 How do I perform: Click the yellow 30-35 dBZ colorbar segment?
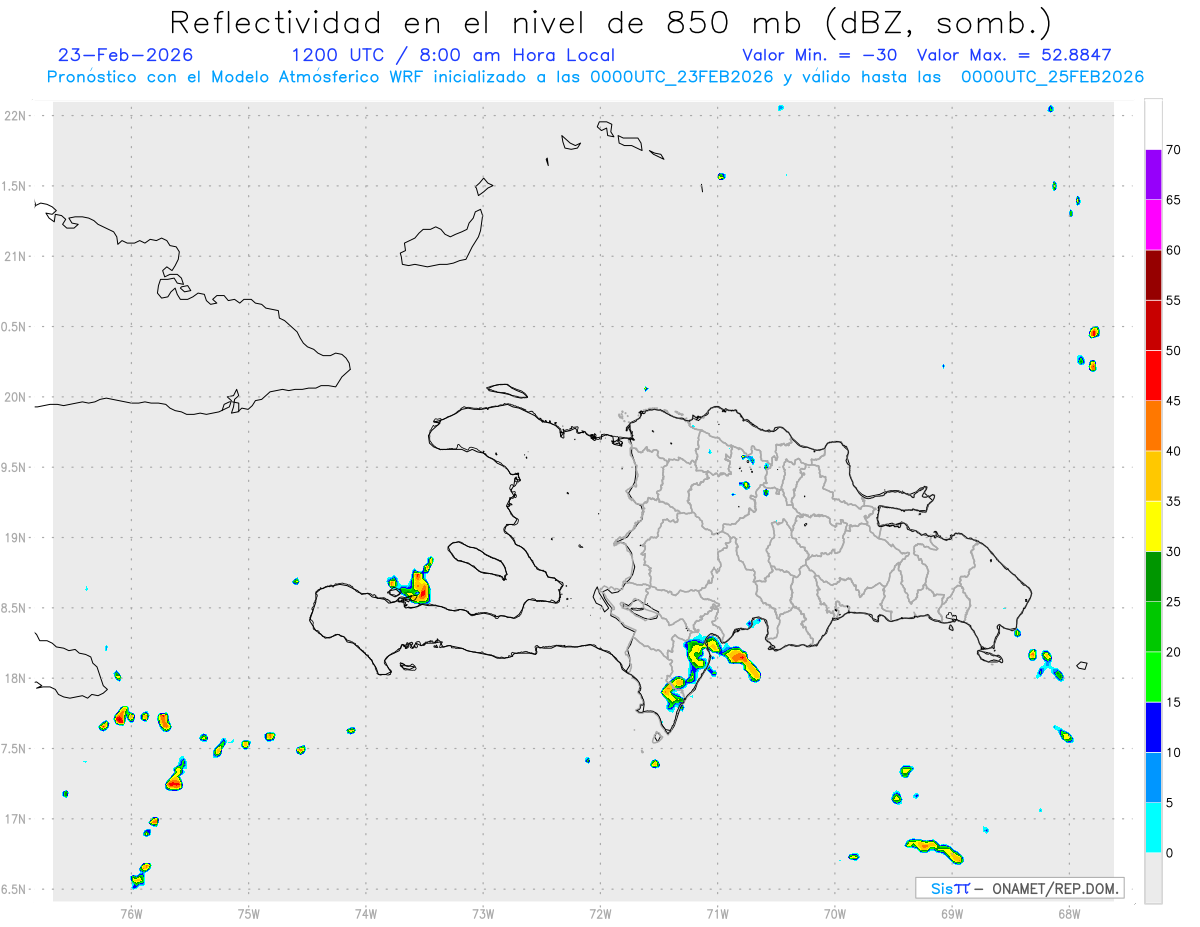(x=1153, y=526)
